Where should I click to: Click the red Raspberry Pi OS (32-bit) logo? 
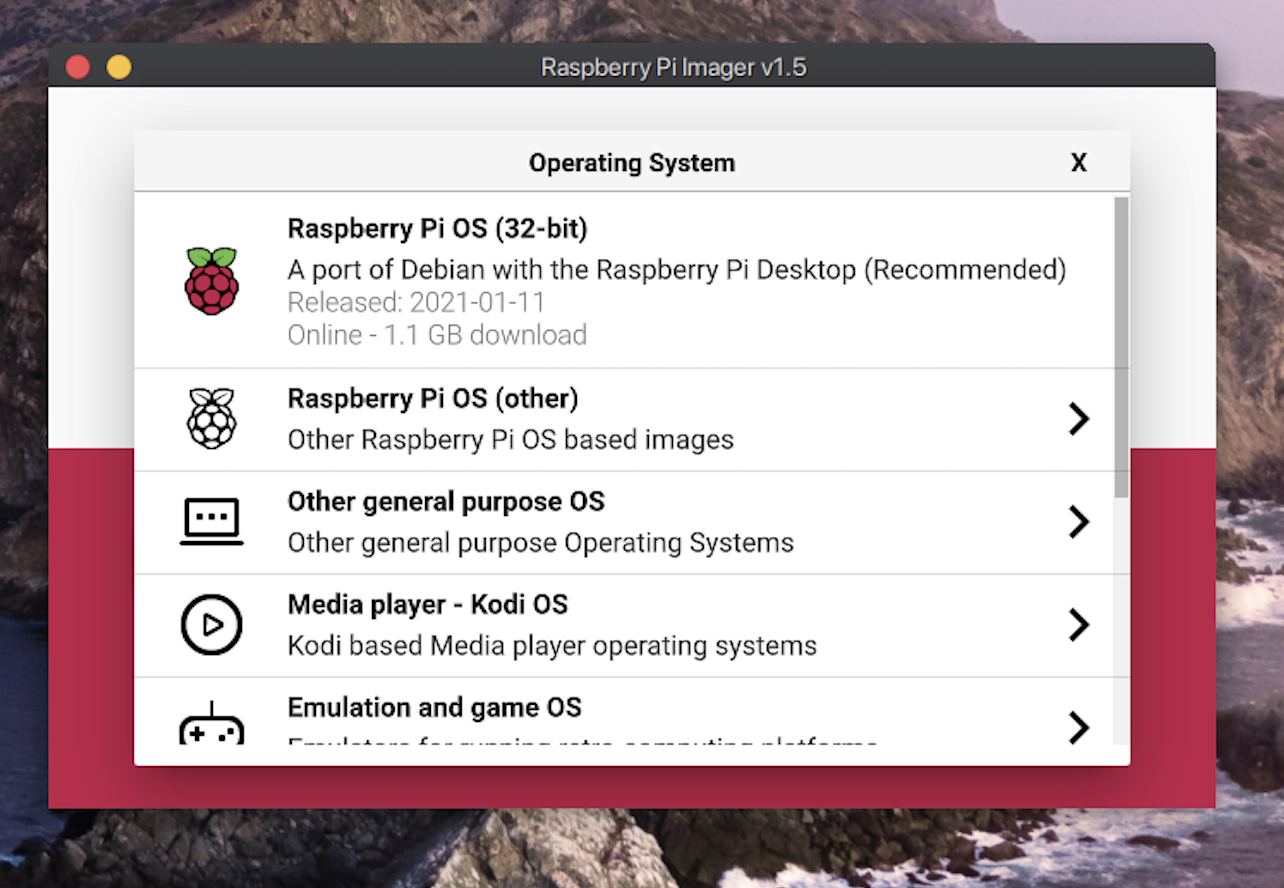tap(212, 281)
